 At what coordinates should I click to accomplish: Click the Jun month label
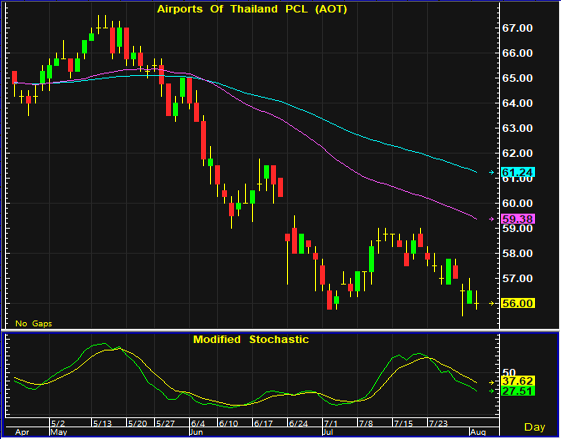[x=197, y=433]
